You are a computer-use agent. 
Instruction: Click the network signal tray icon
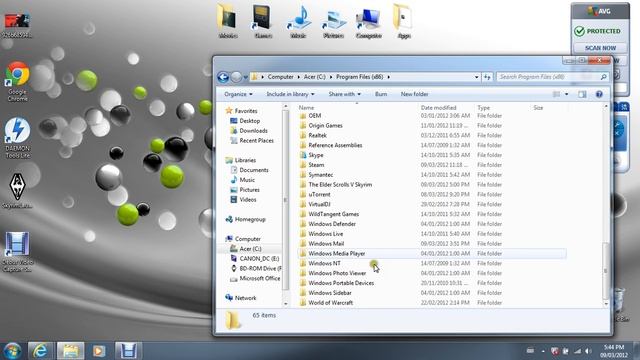[x=577, y=351]
